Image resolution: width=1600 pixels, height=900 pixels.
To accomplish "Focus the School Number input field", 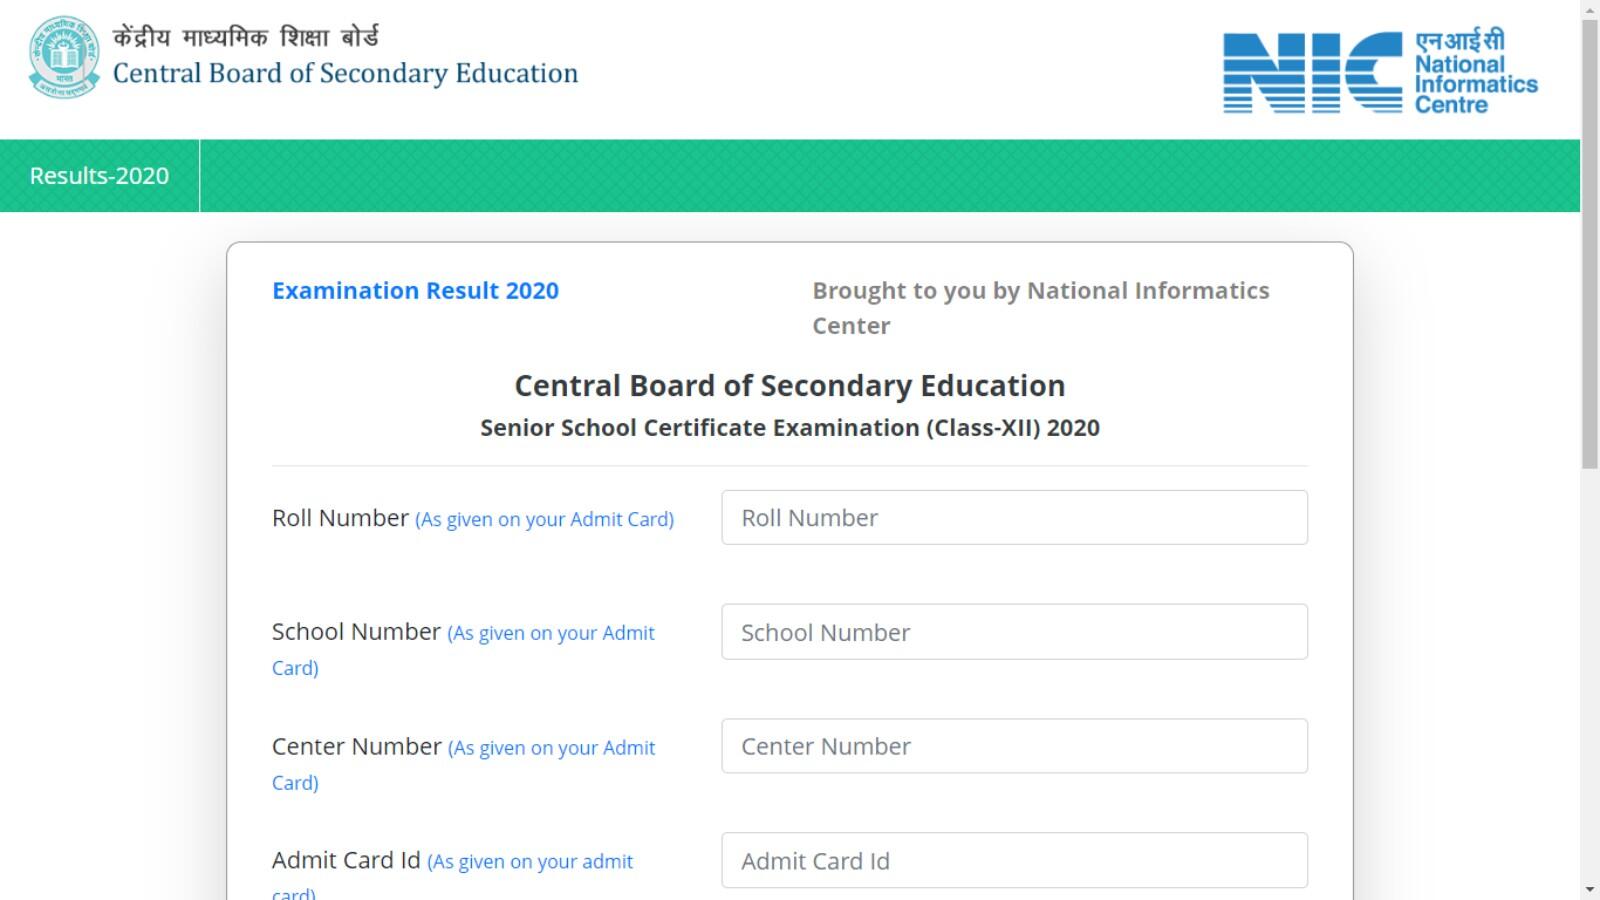I will [1014, 632].
